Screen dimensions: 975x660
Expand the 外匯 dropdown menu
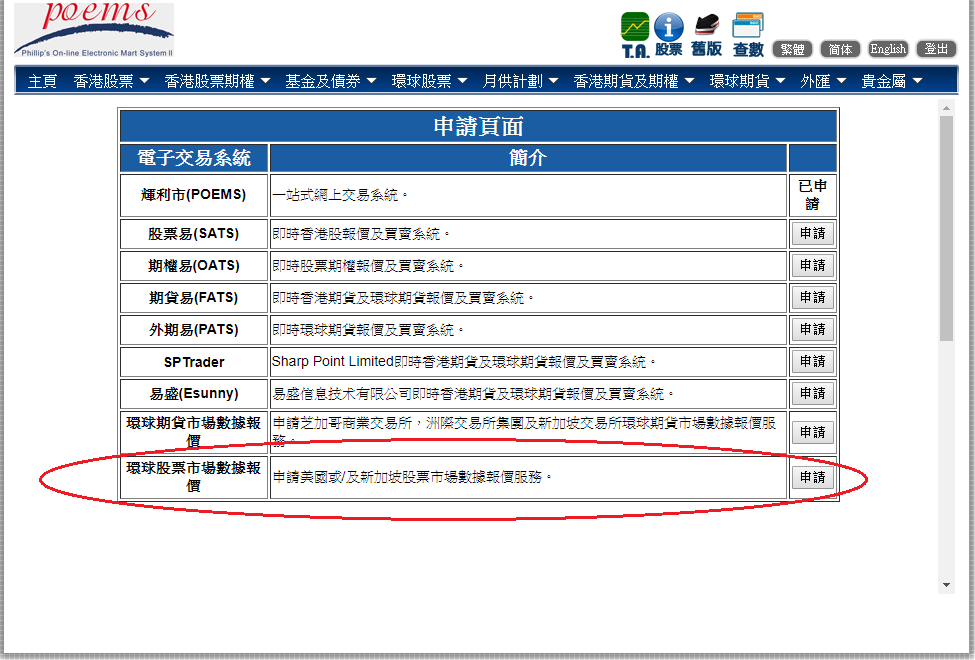(823, 81)
